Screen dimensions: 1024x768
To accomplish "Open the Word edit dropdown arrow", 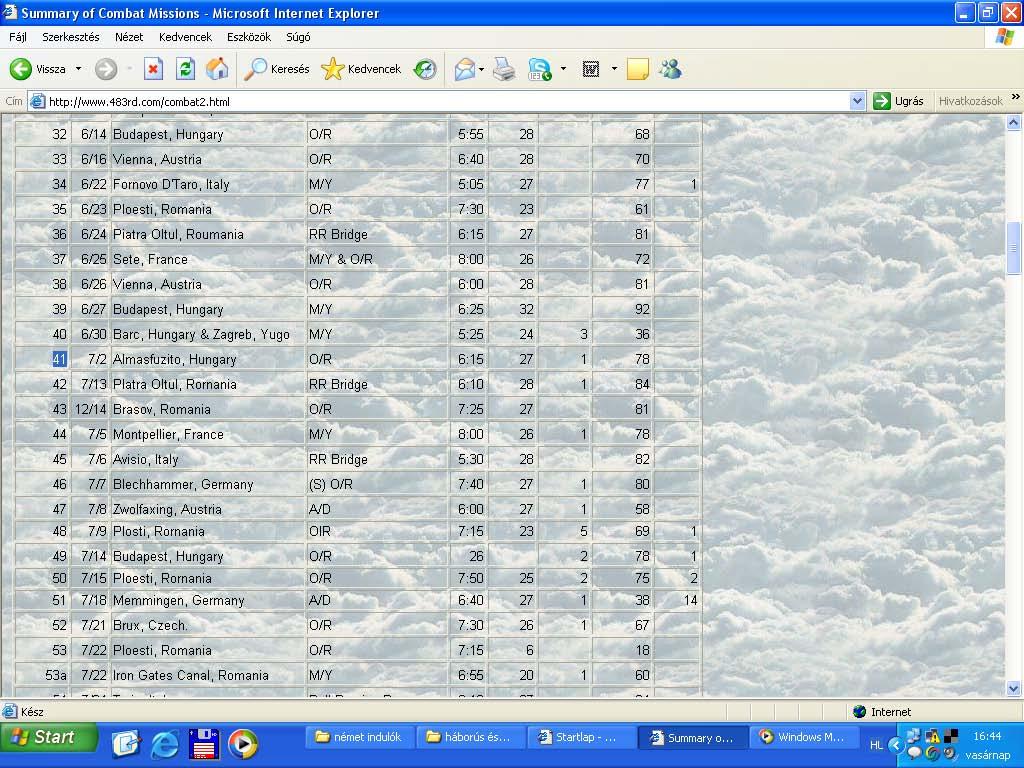I will tap(614, 69).
